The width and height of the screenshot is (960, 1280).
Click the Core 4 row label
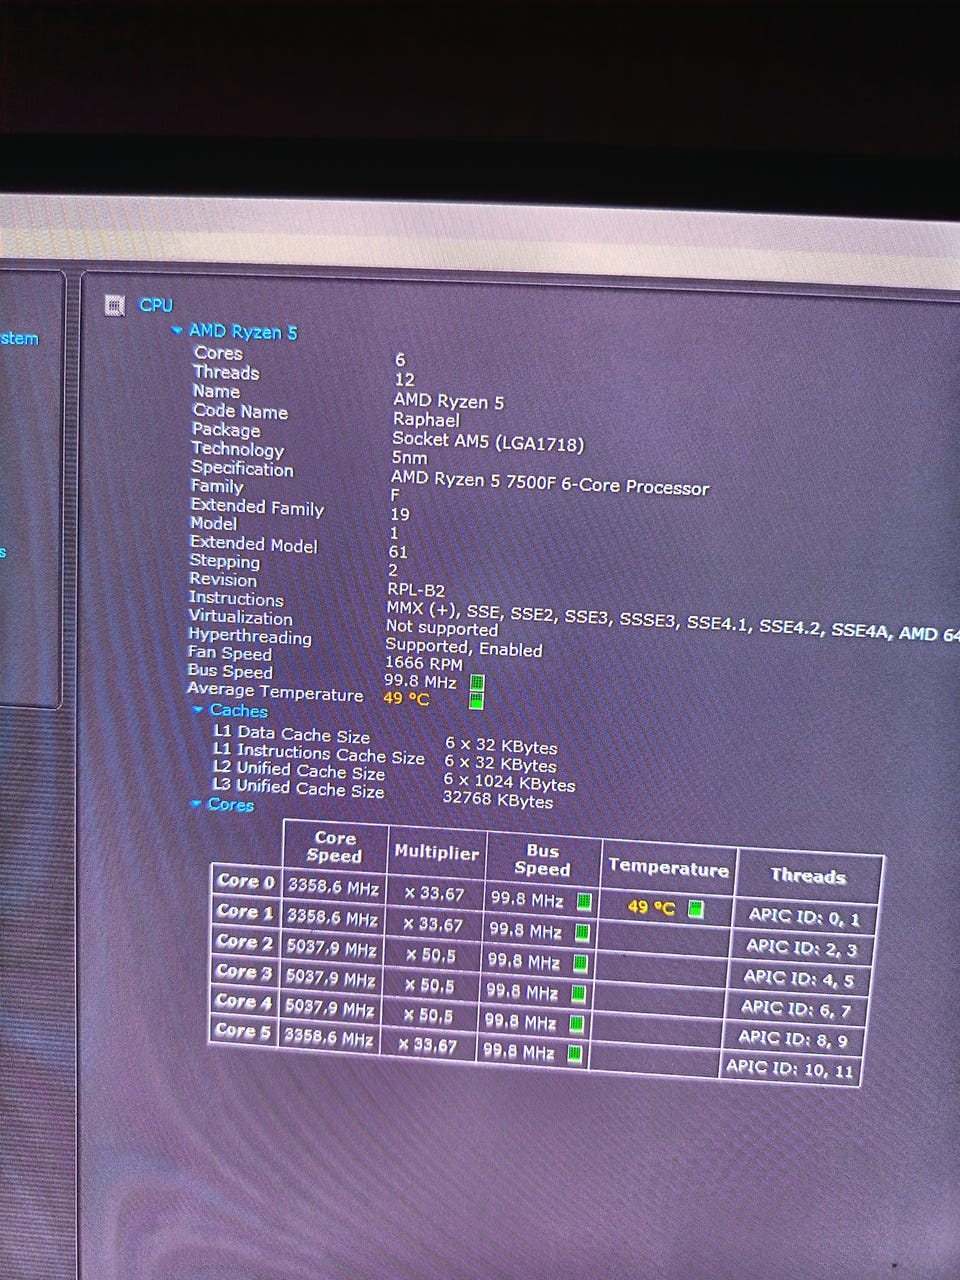click(x=243, y=1001)
